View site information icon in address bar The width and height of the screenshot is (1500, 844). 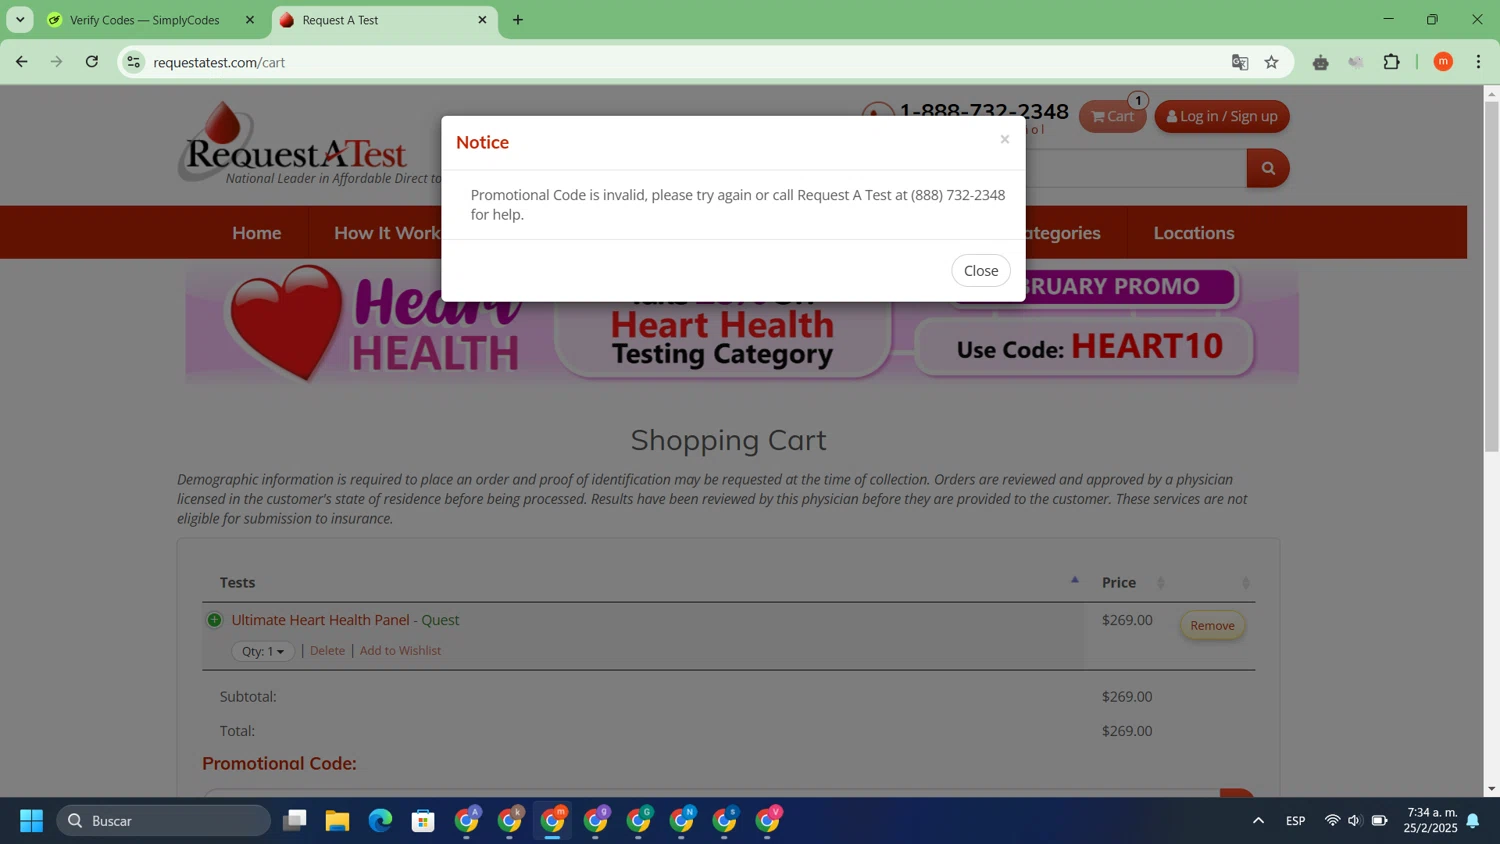click(x=133, y=62)
